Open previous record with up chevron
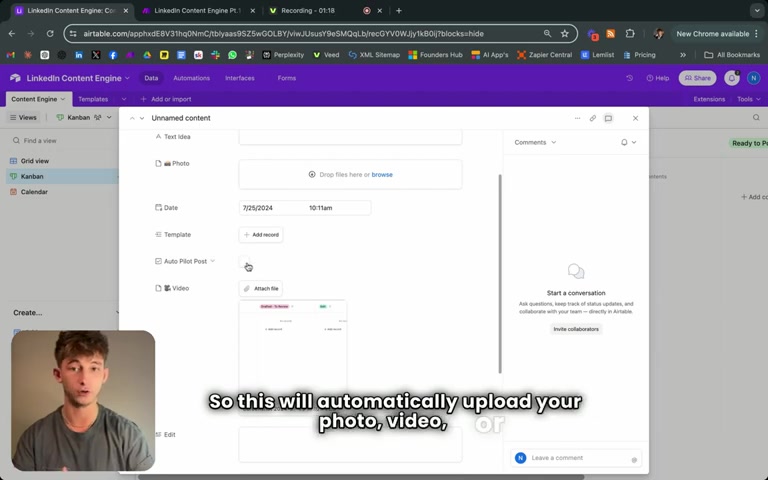 pyautogui.click(x=132, y=119)
